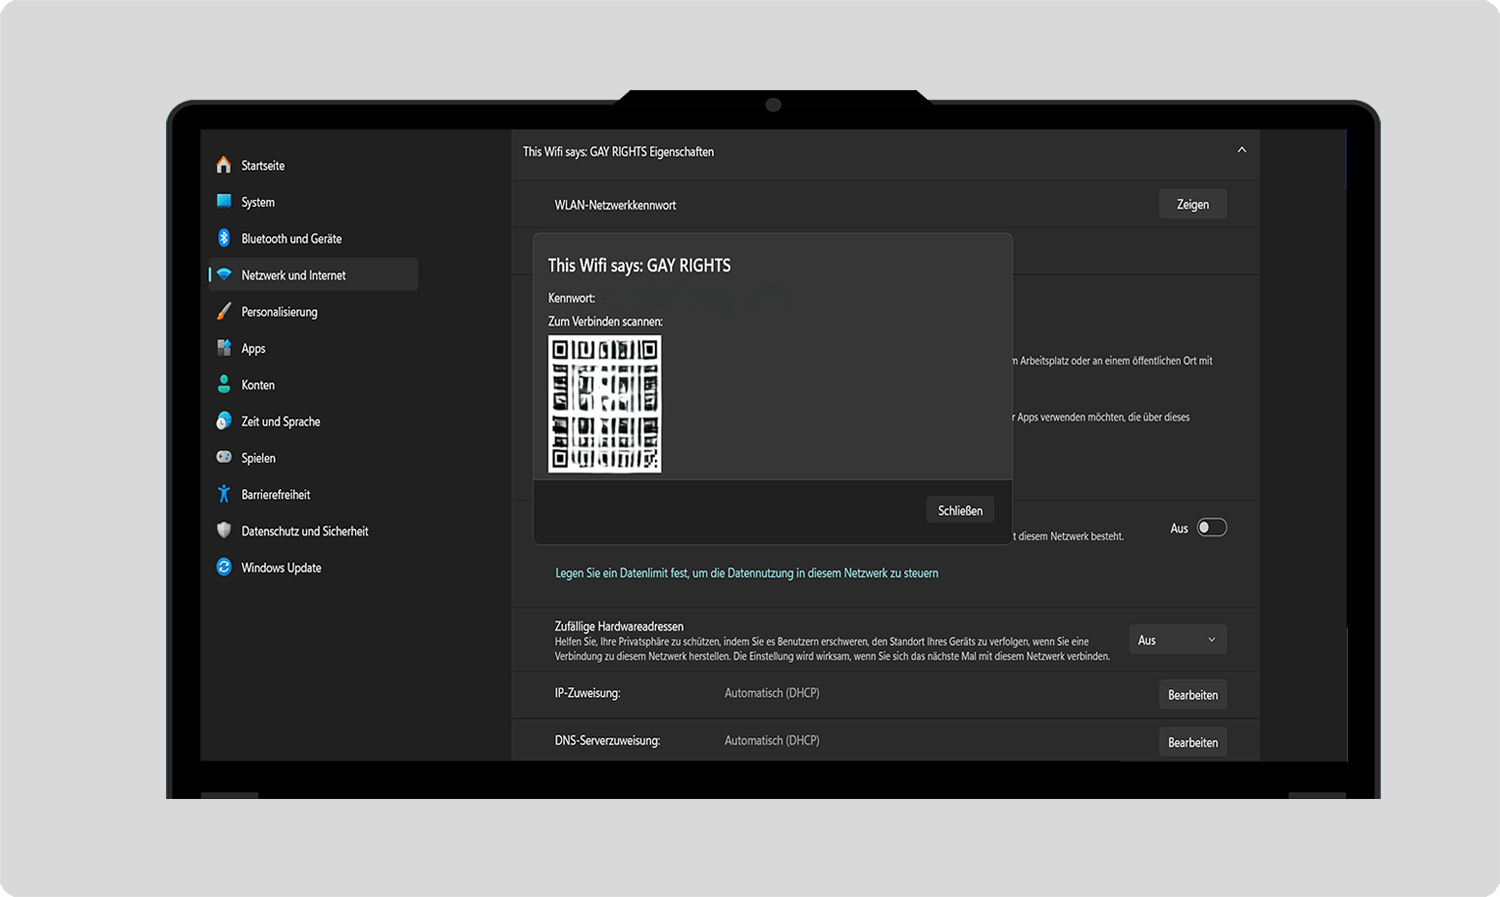Click the Bluetooth icon in sidebar
Image resolution: width=1500 pixels, height=897 pixels.
click(x=224, y=238)
